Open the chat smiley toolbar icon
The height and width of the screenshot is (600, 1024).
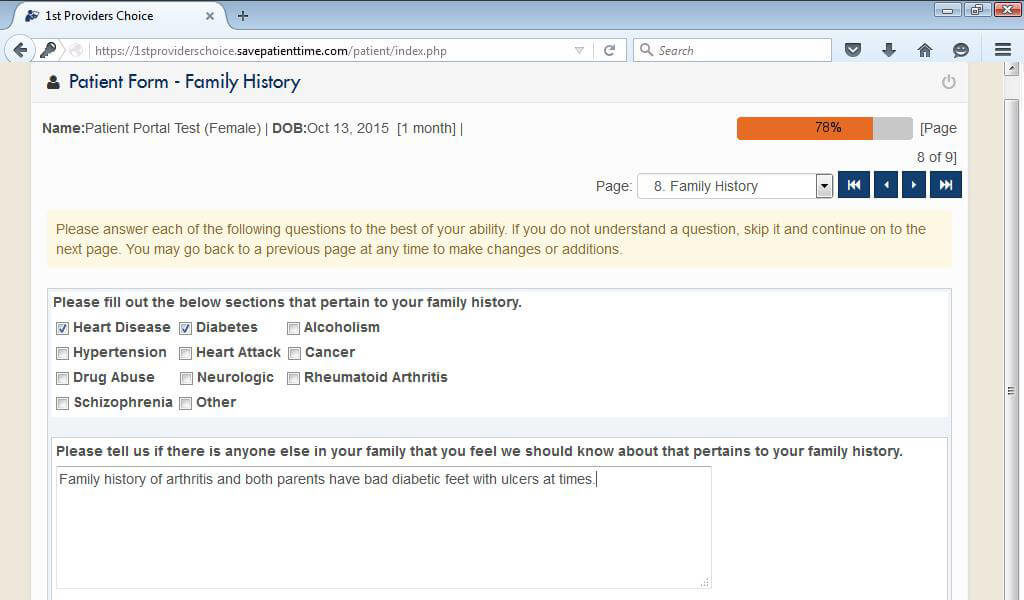[x=960, y=50]
